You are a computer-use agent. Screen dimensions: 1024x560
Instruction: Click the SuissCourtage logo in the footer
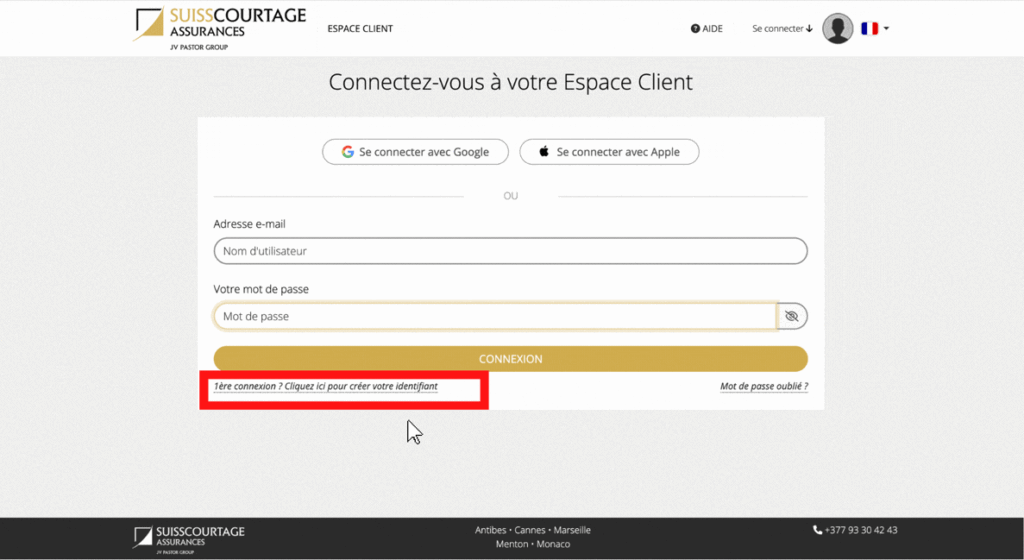[x=189, y=535]
